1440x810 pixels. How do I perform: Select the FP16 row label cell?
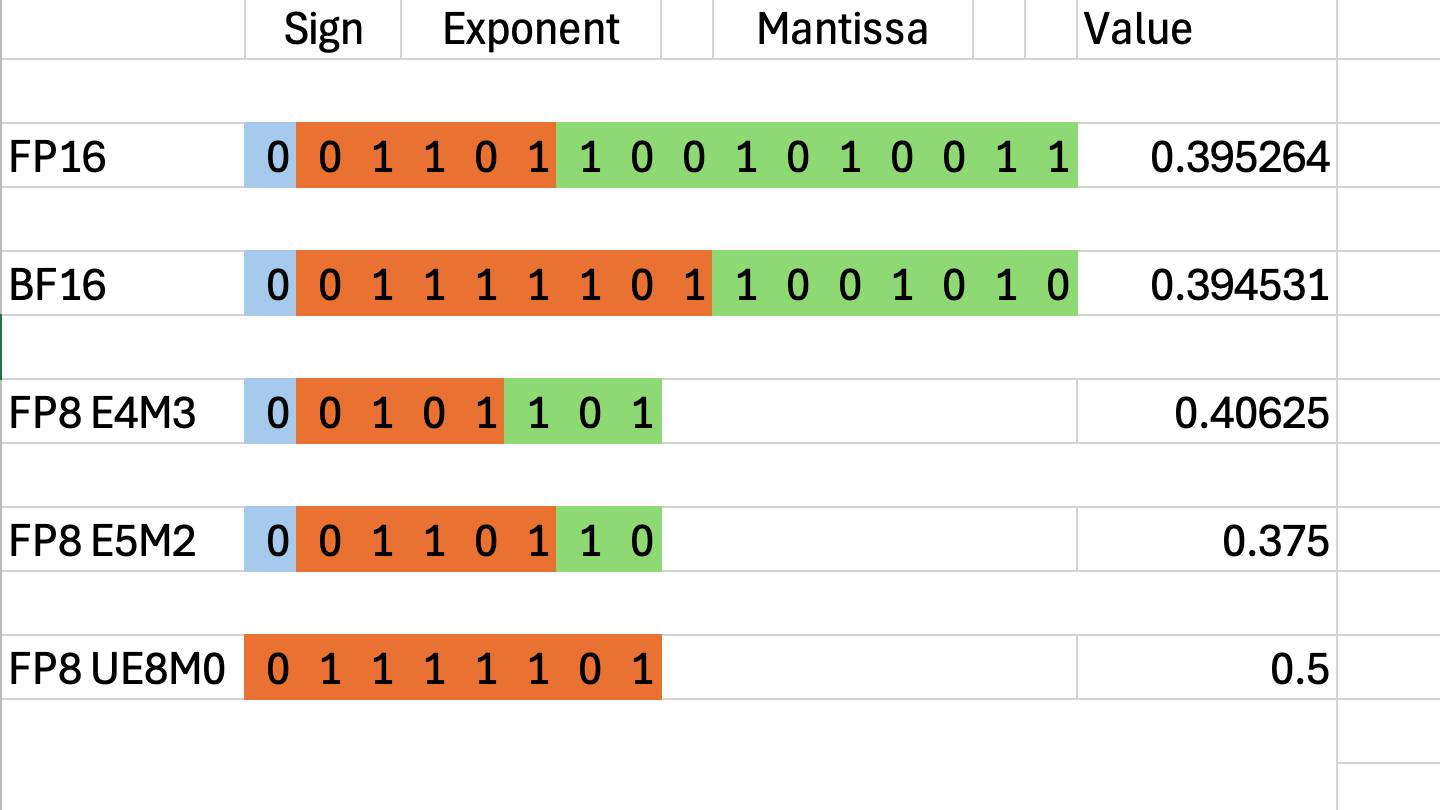pos(122,157)
